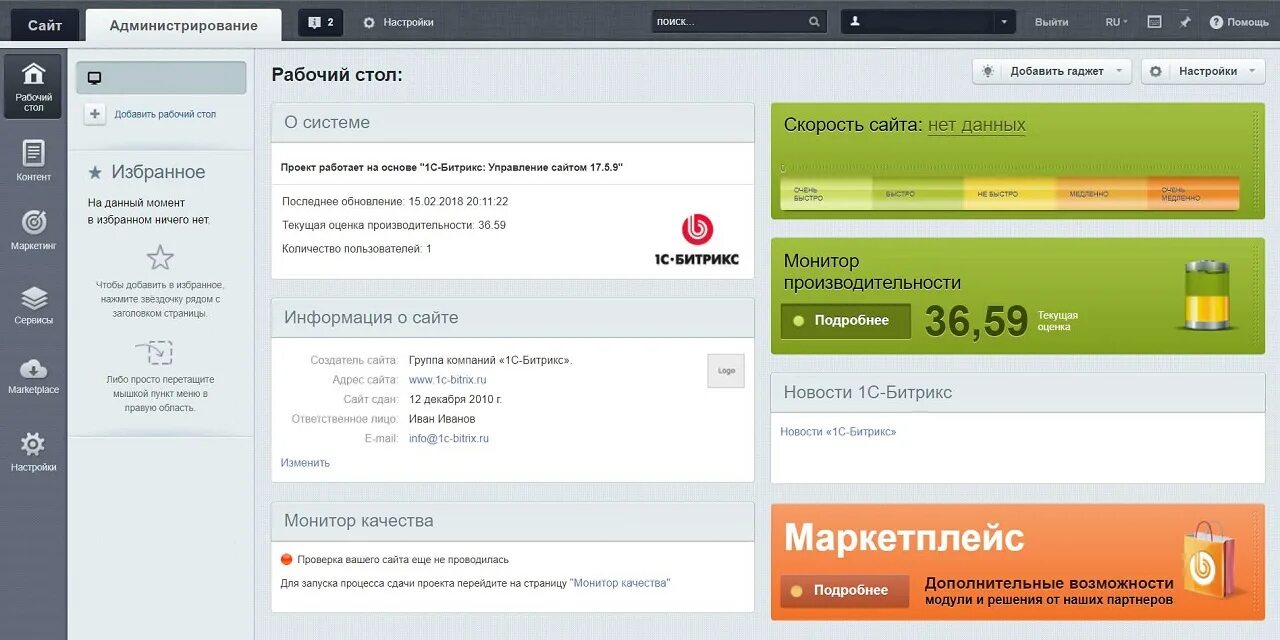Open Помощь help

(x=1239, y=22)
